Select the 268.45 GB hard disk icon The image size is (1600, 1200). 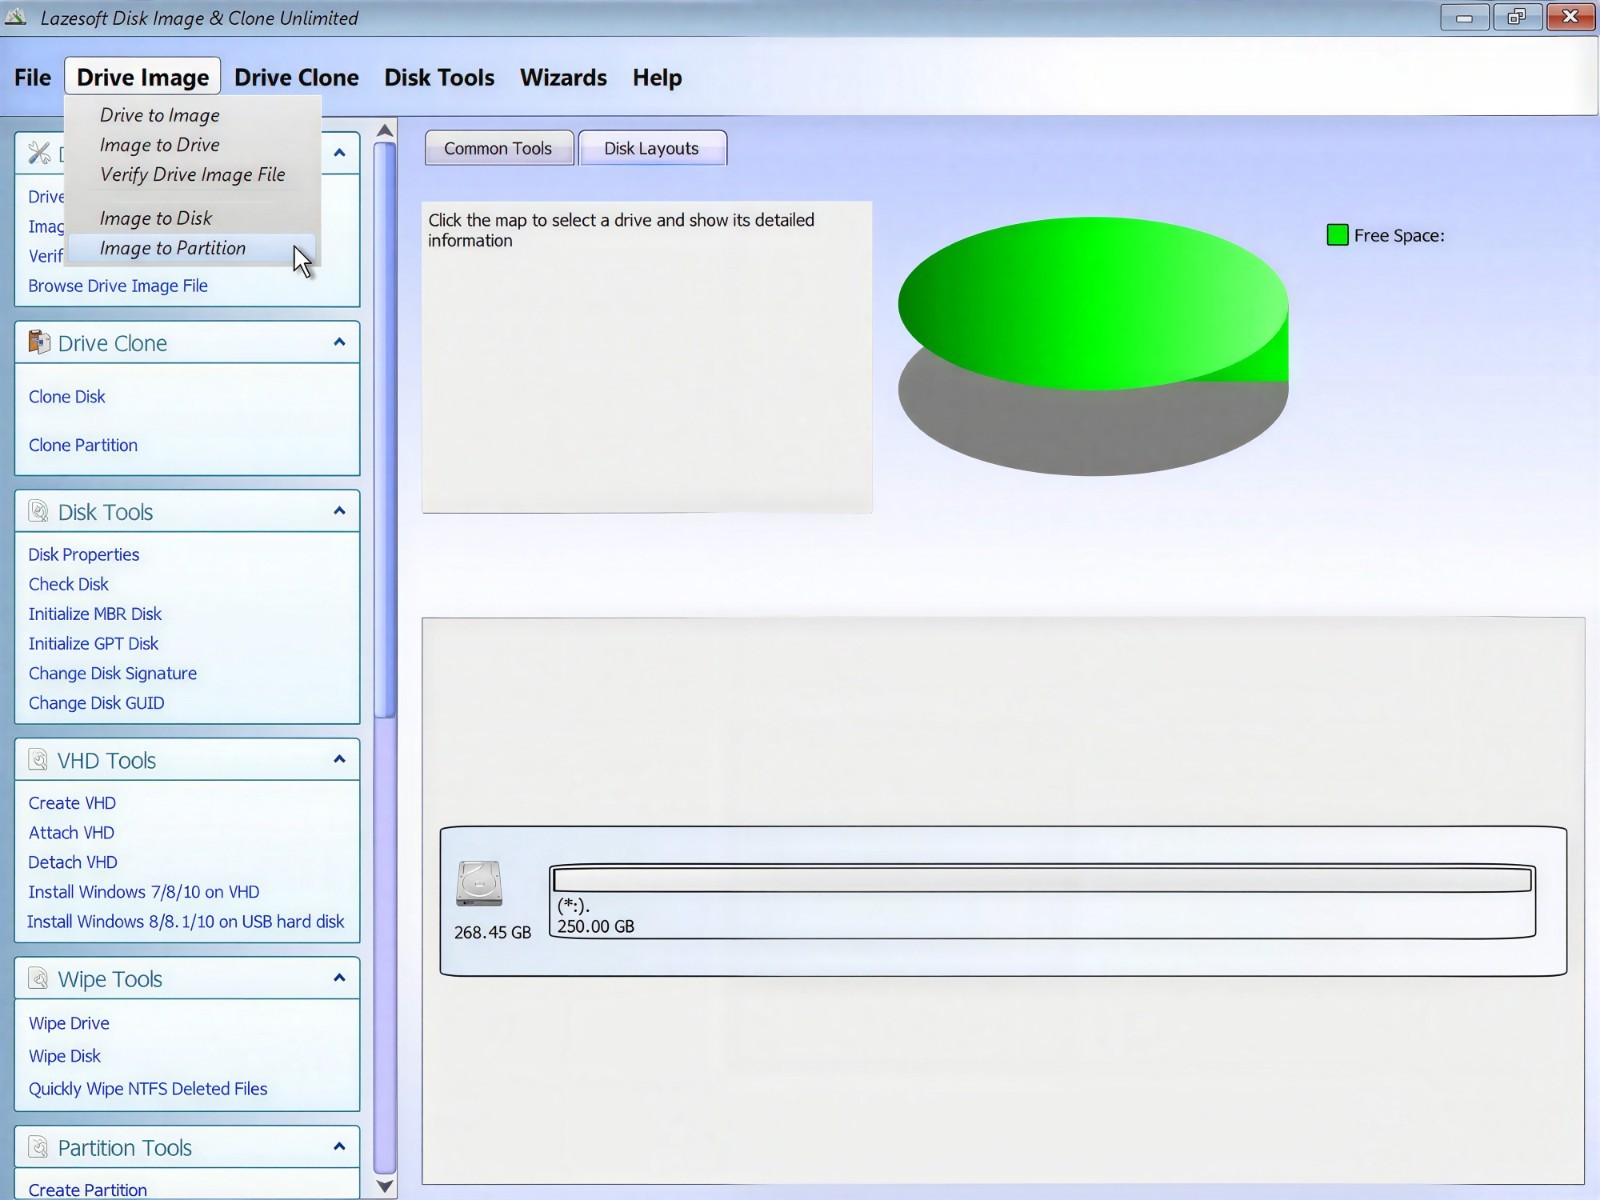tap(479, 884)
